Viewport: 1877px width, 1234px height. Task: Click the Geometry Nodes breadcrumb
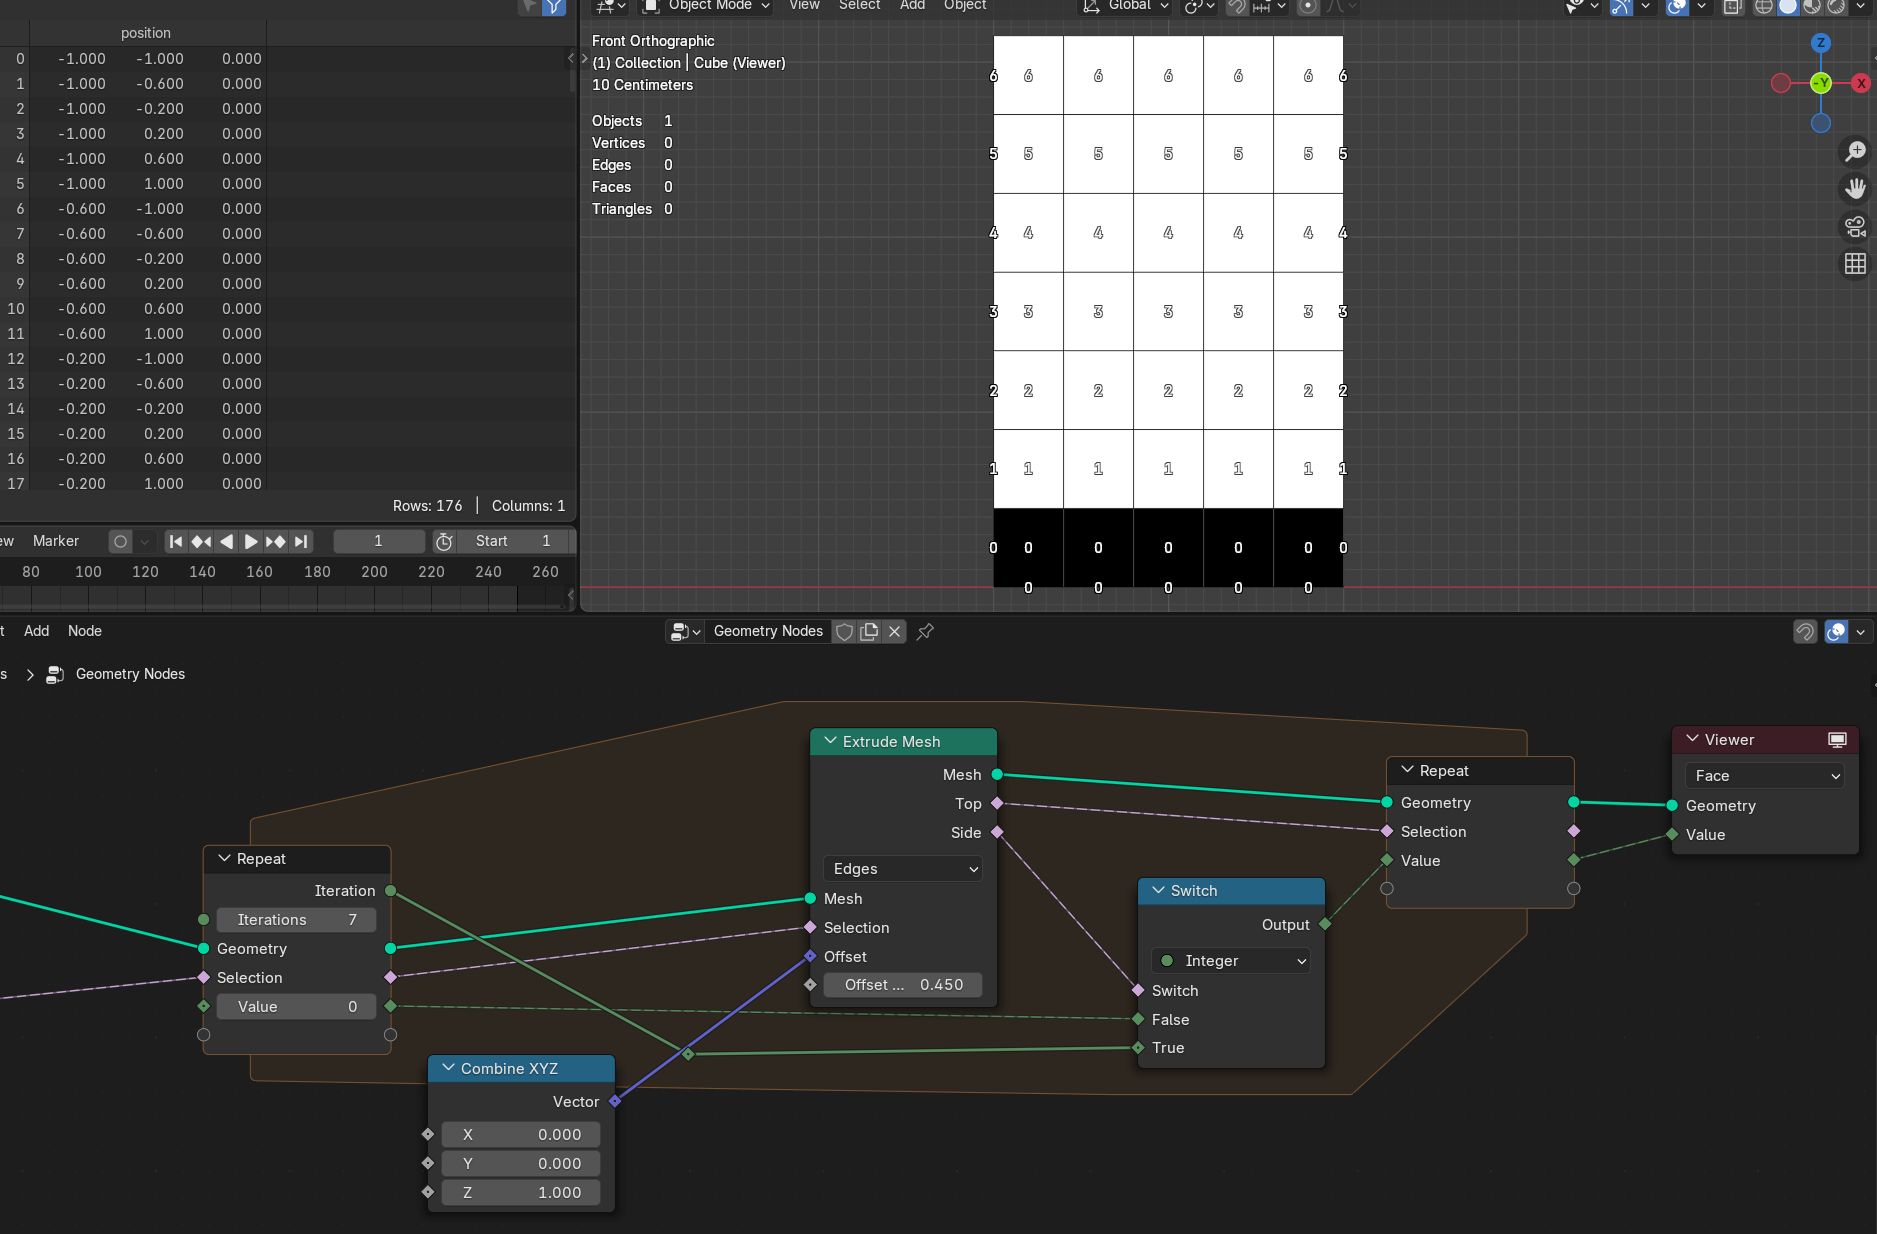130,674
